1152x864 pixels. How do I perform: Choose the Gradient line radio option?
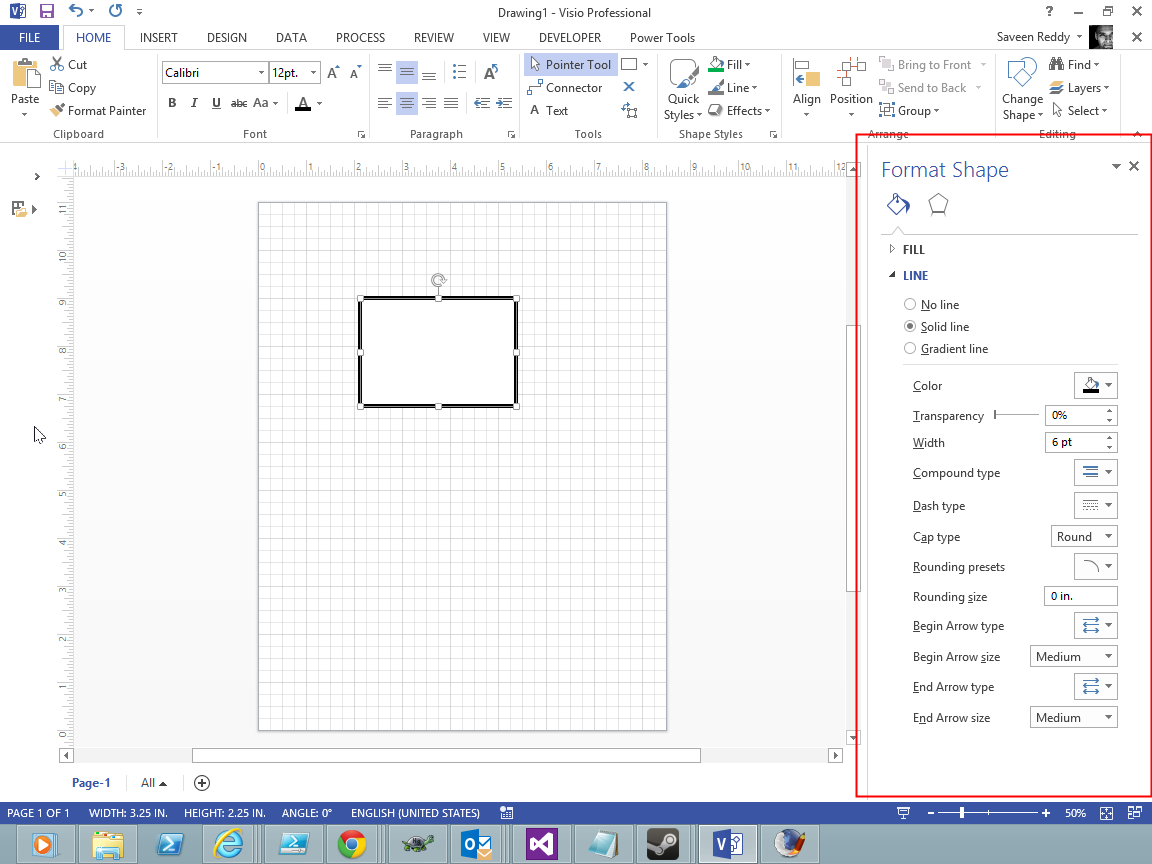pyautogui.click(x=910, y=349)
